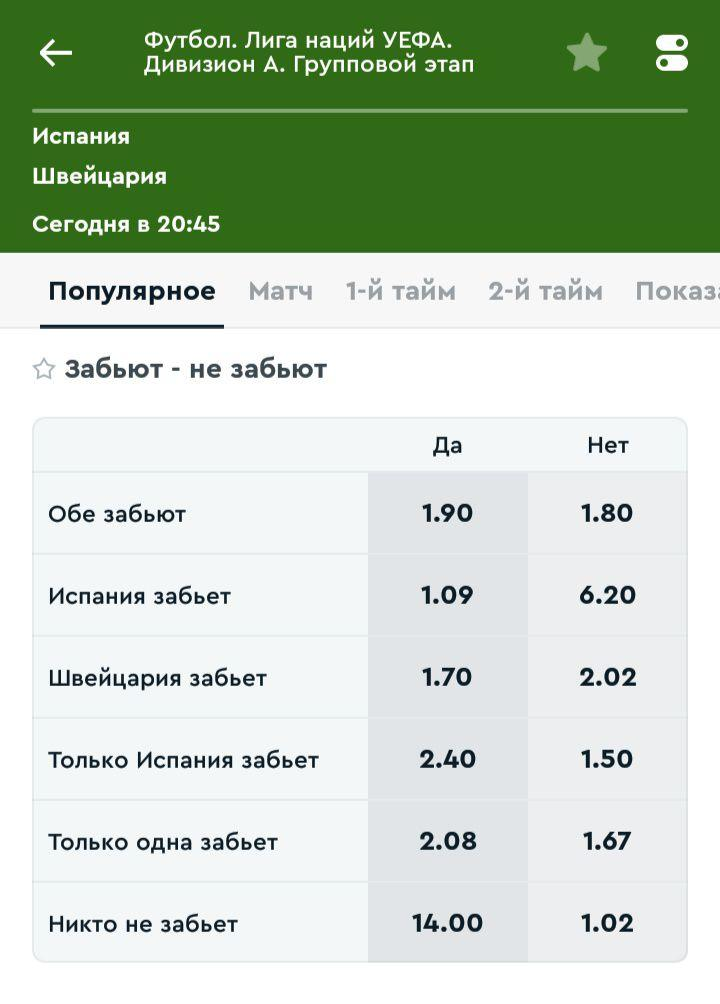Screen dimensions: 720x1004
Task: Click 1.50 under Нет for Только Испания забьет
Action: click(x=607, y=758)
